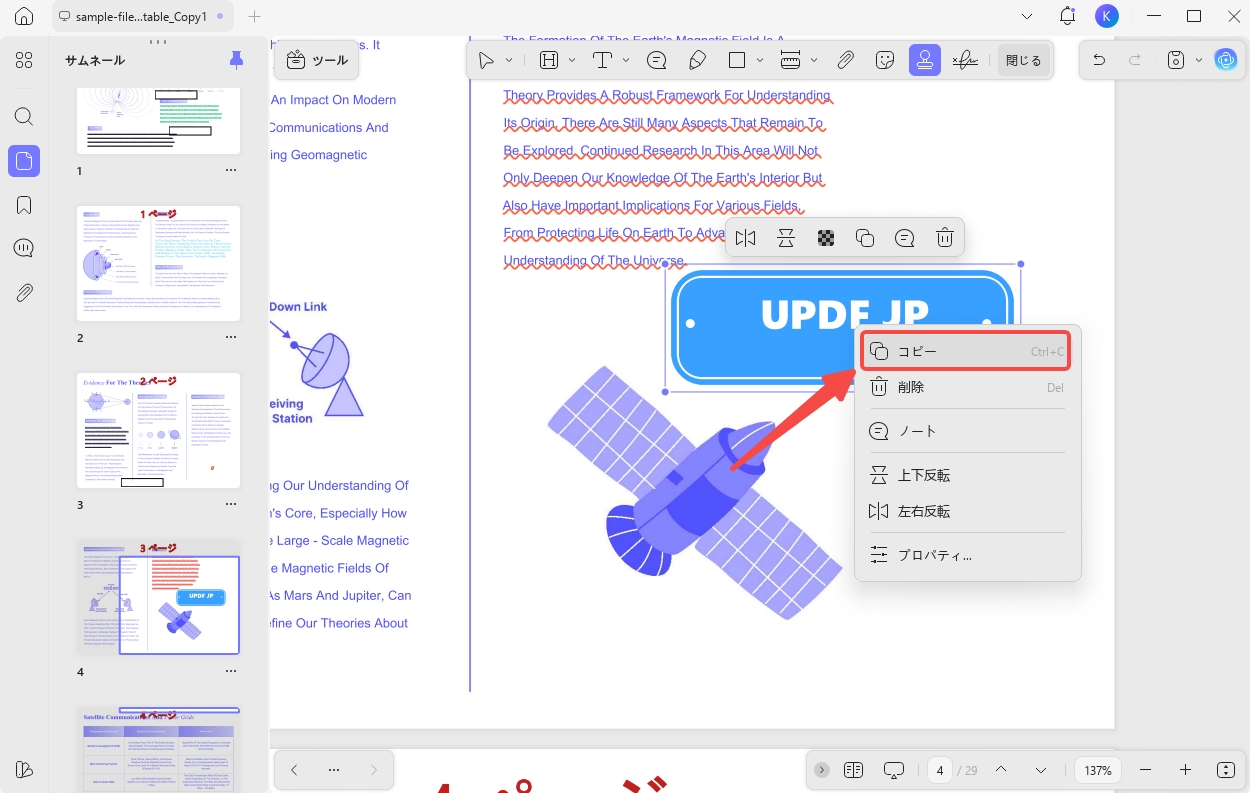
Task: Click the save icon
Action: tap(1177, 60)
